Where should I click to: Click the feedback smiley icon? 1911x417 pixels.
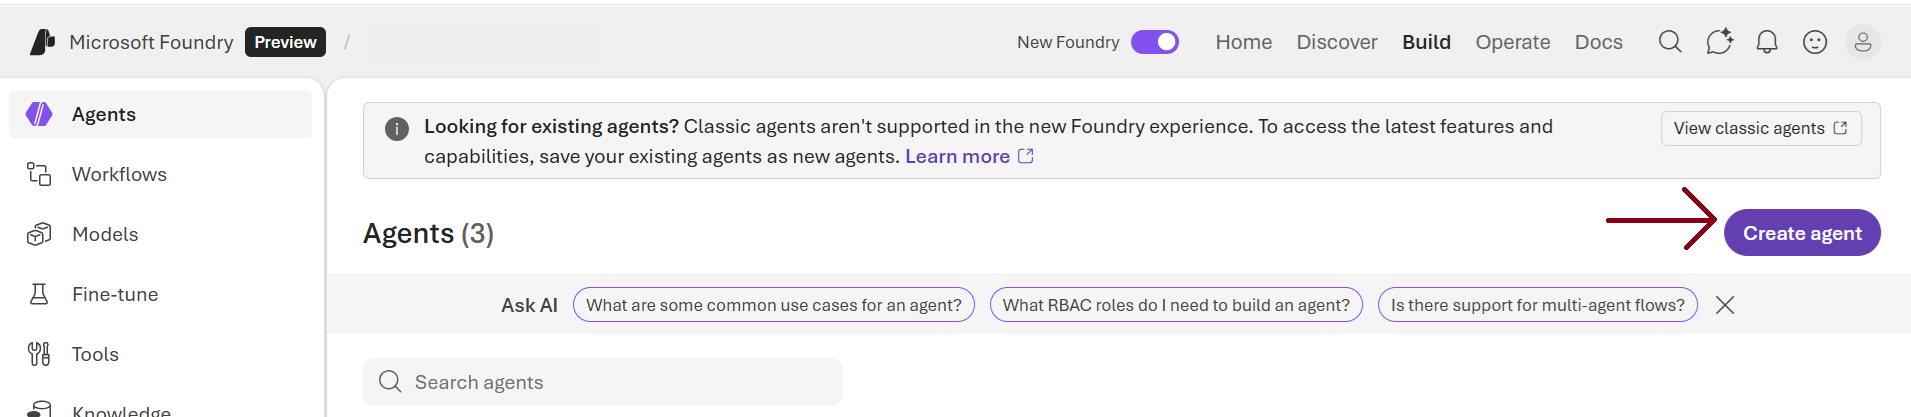pyautogui.click(x=1814, y=42)
